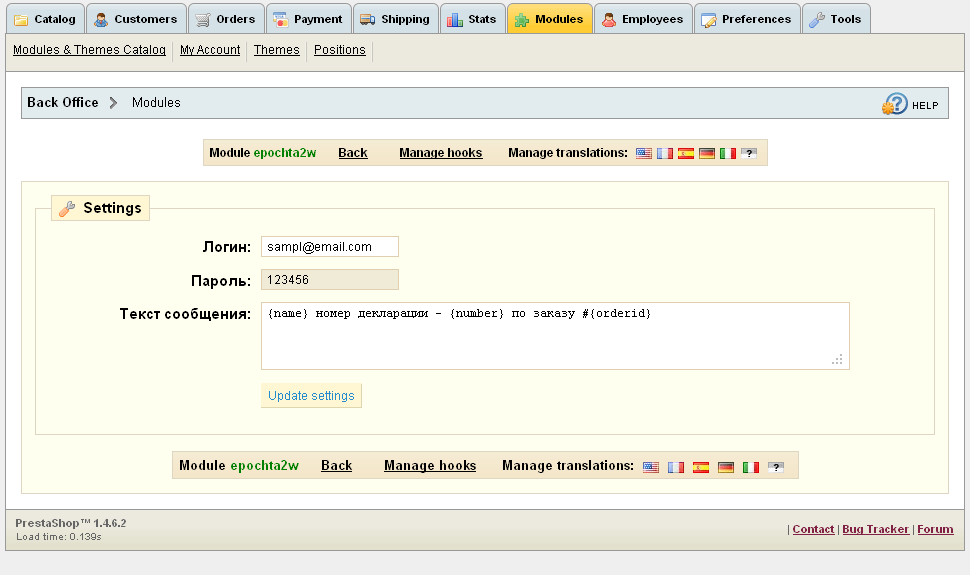Click the Spanish flag in top translations row

click(686, 154)
